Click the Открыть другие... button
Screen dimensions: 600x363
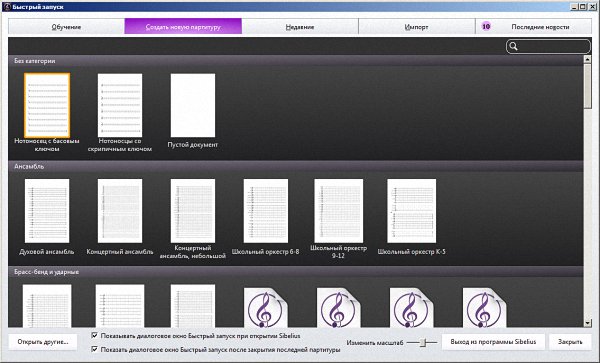pyautogui.click(x=43, y=342)
